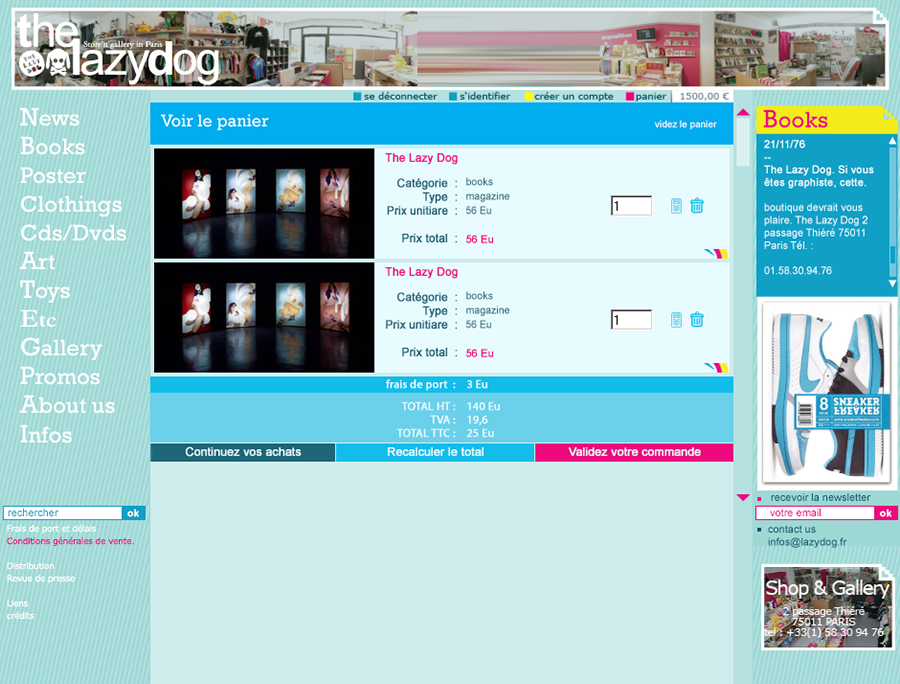Log out via se déconnecter

(395, 96)
